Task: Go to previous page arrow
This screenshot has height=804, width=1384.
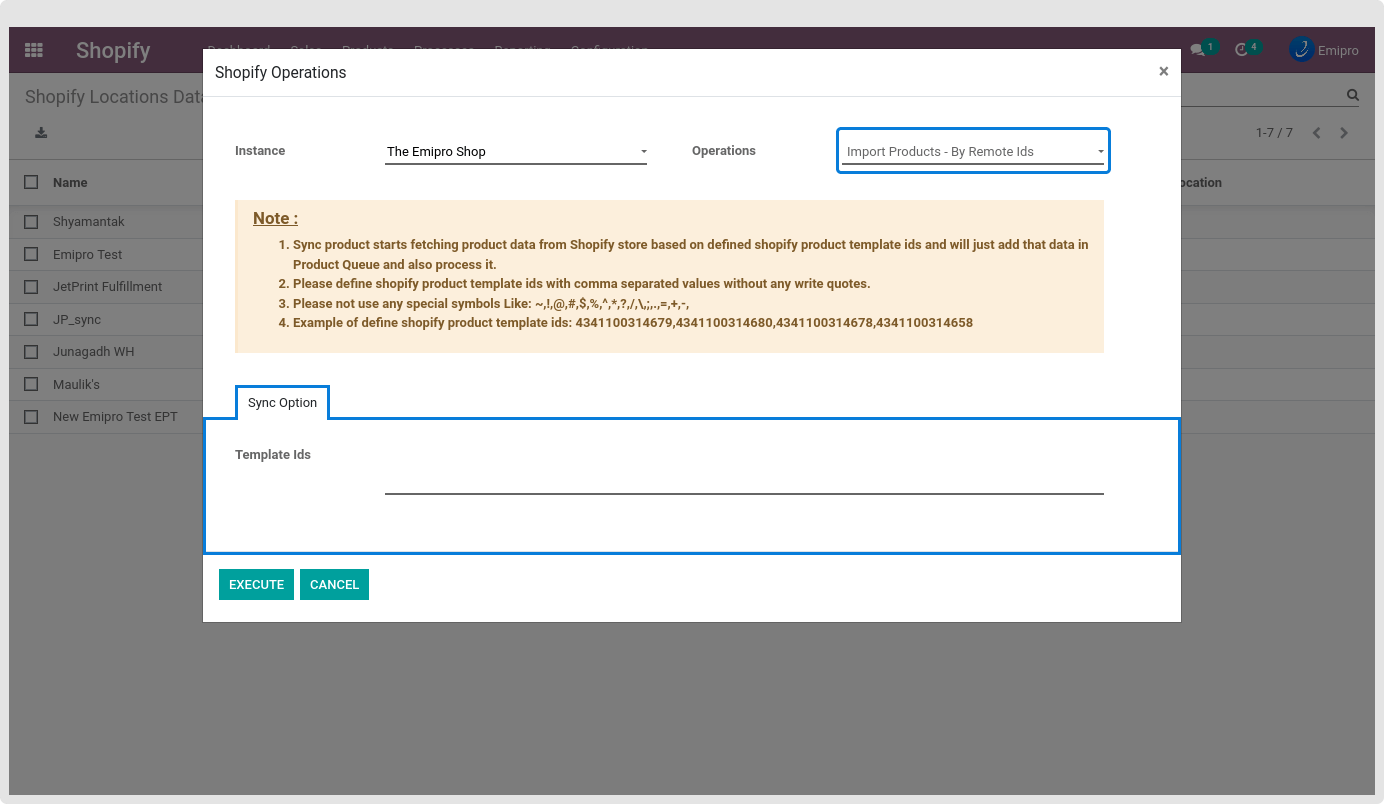Action: coord(1316,133)
